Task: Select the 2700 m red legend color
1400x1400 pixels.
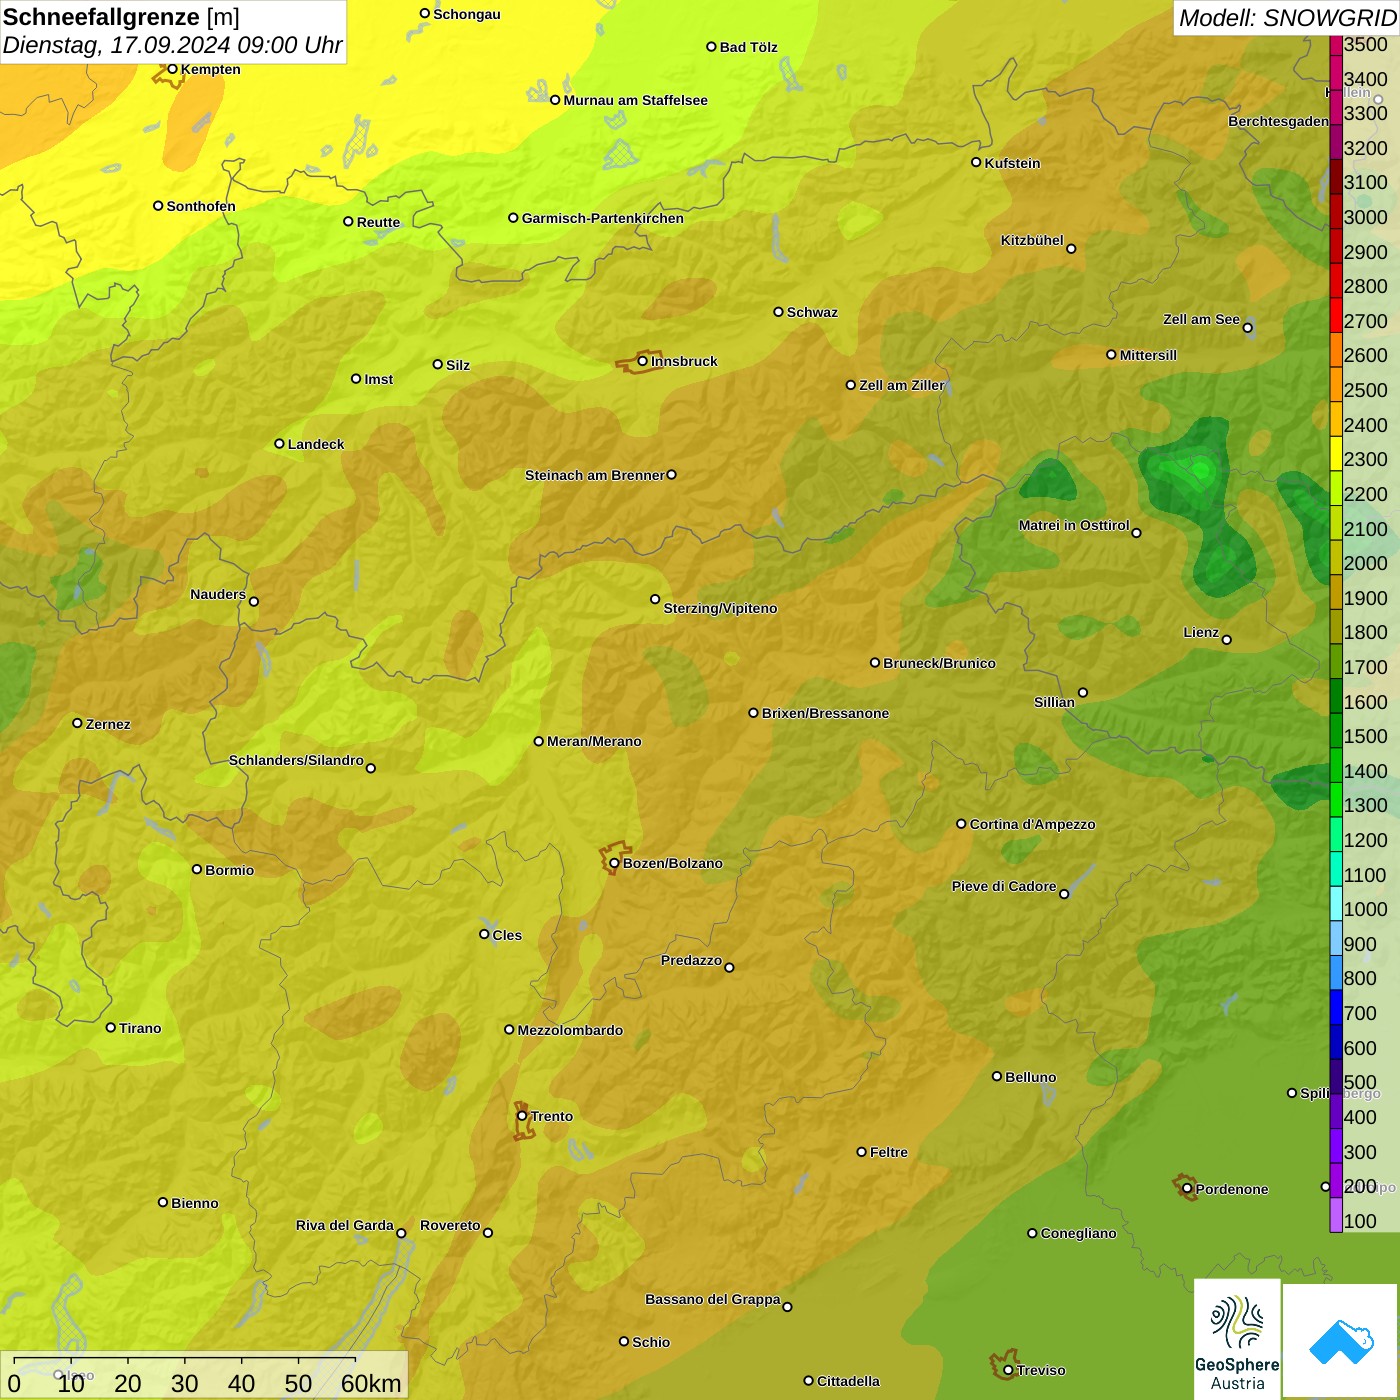Action: [1336, 315]
